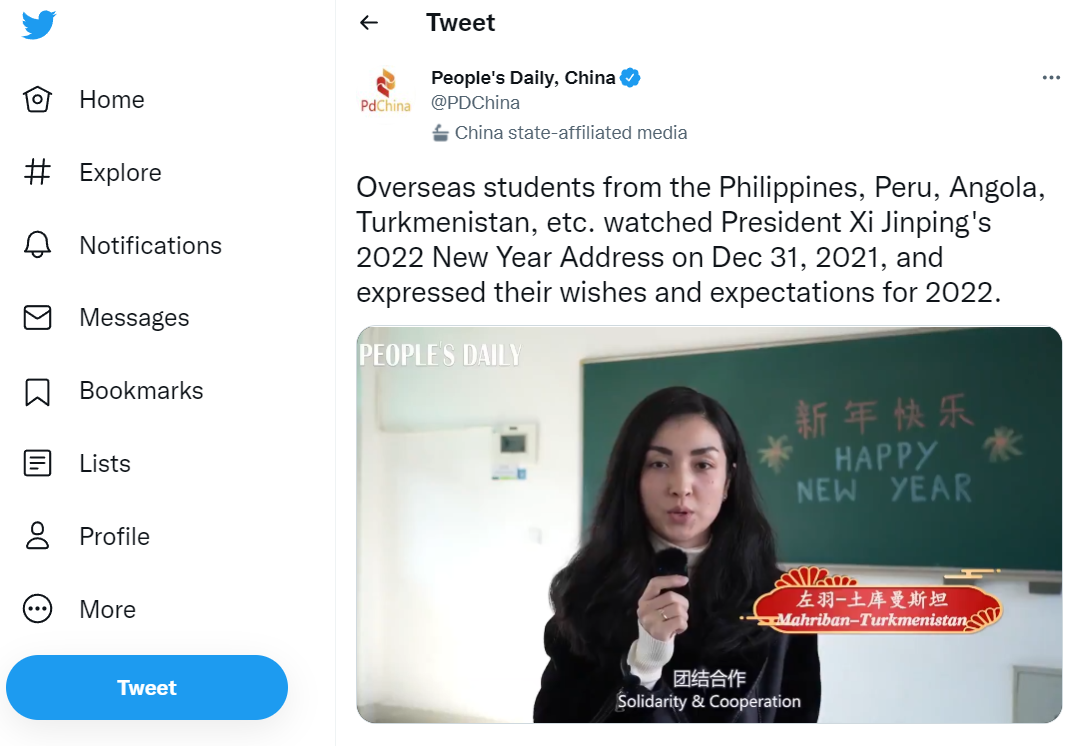Select the Explore menu label
Screen dimensions: 1083x746
coord(120,173)
